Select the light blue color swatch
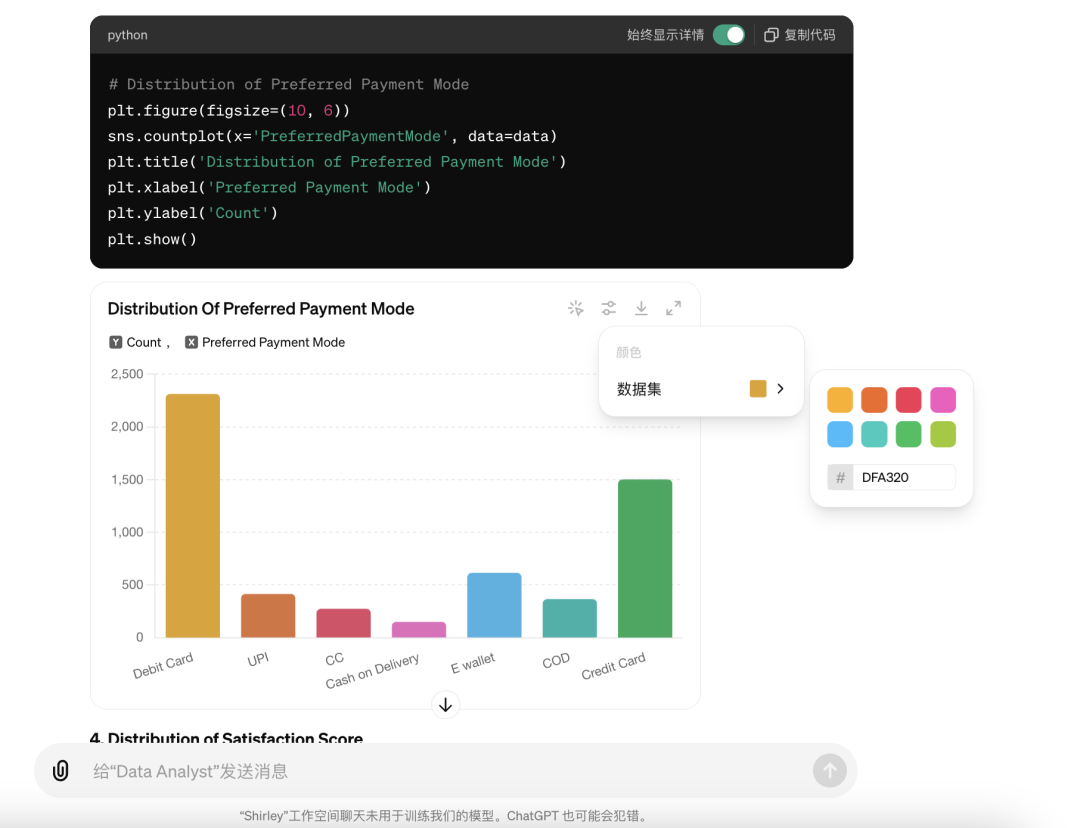This screenshot has width=1080, height=828. pyautogui.click(x=840, y=434)
